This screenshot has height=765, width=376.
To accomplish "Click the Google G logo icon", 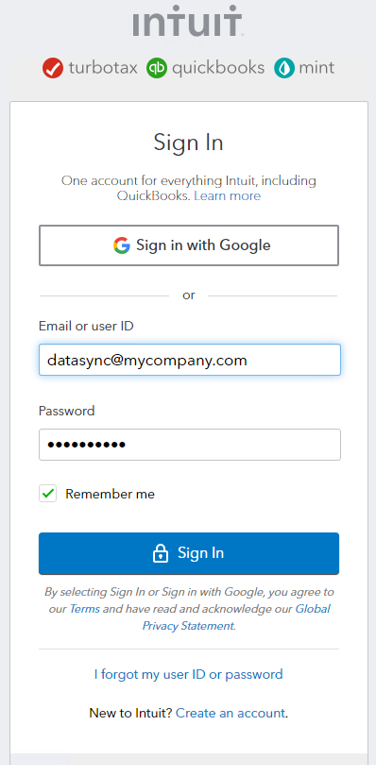I will click(121, 245).
